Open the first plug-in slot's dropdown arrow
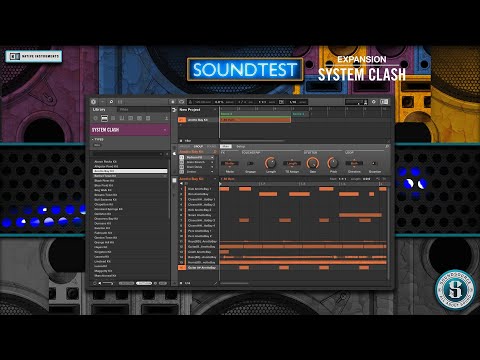The height and width of the screenshot is (360, 480). (x=212, y=157)
